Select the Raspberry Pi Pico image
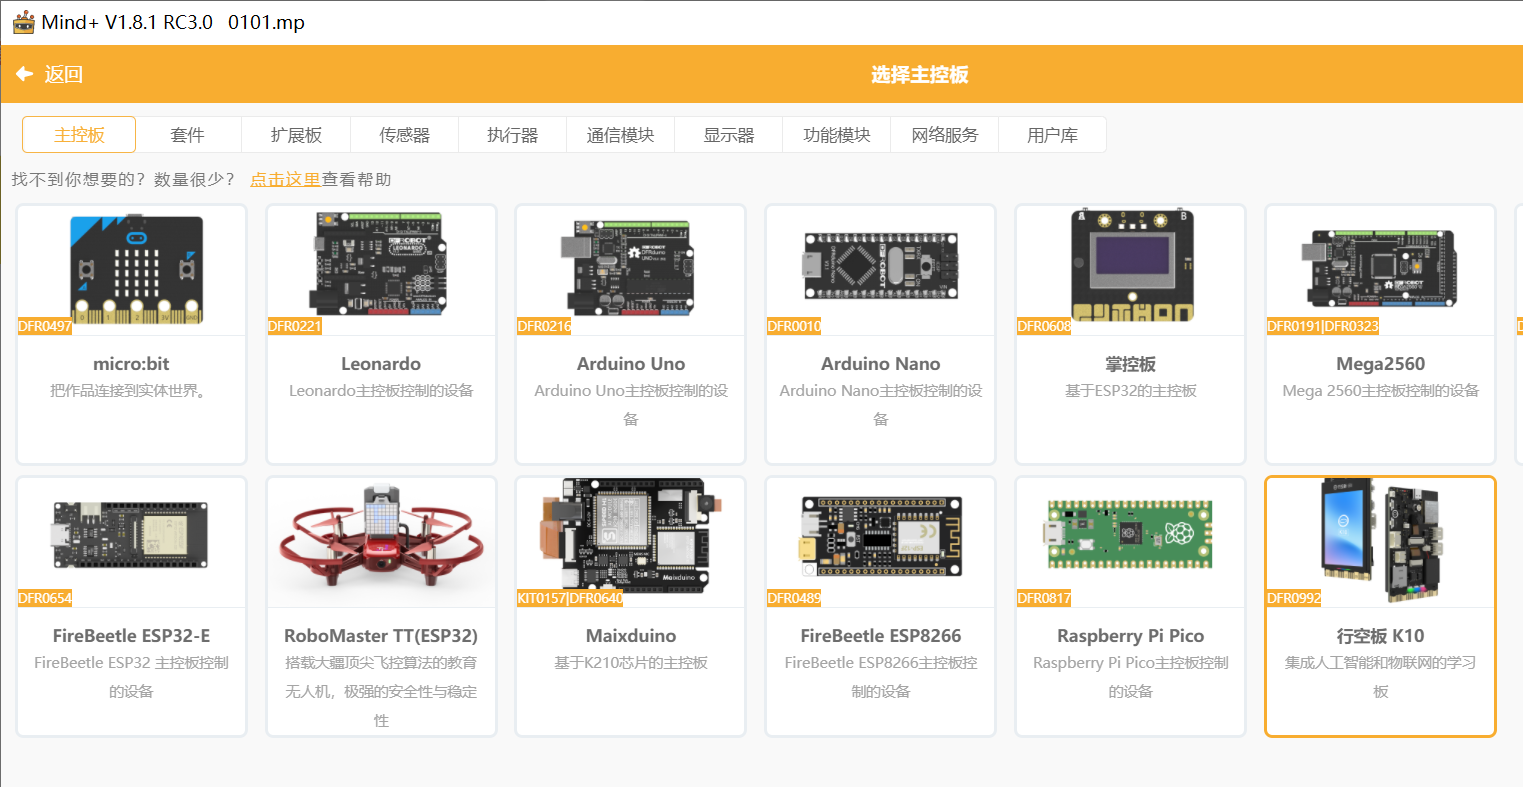The width and height of the screenshot is (1523, 787). 1130,535
